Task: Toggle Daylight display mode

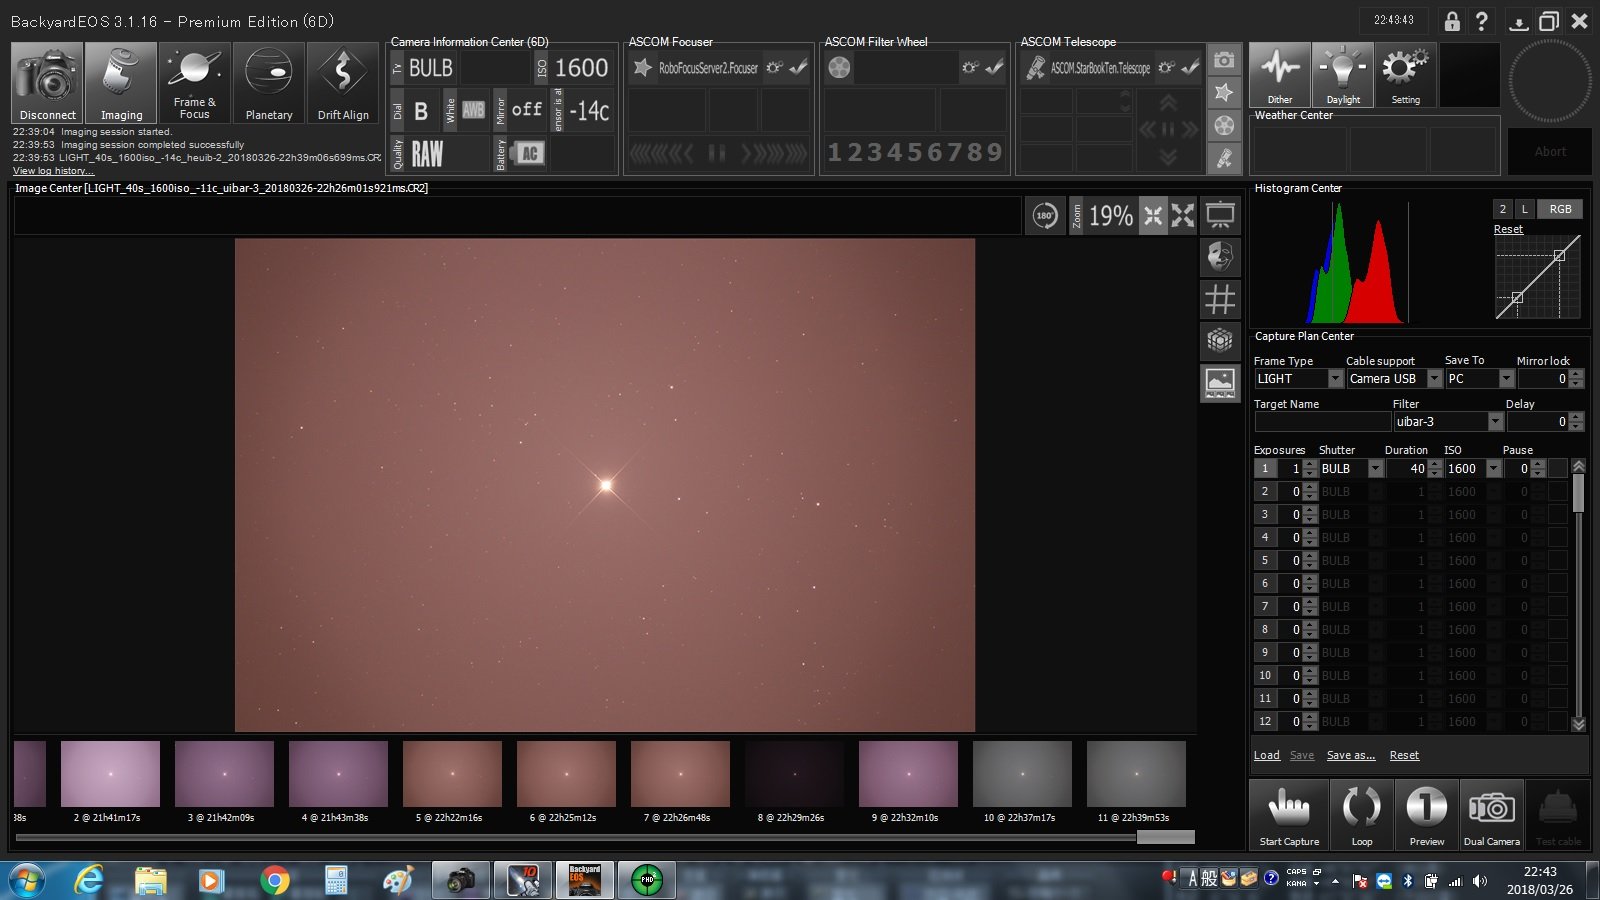Action: (1343, 75)
